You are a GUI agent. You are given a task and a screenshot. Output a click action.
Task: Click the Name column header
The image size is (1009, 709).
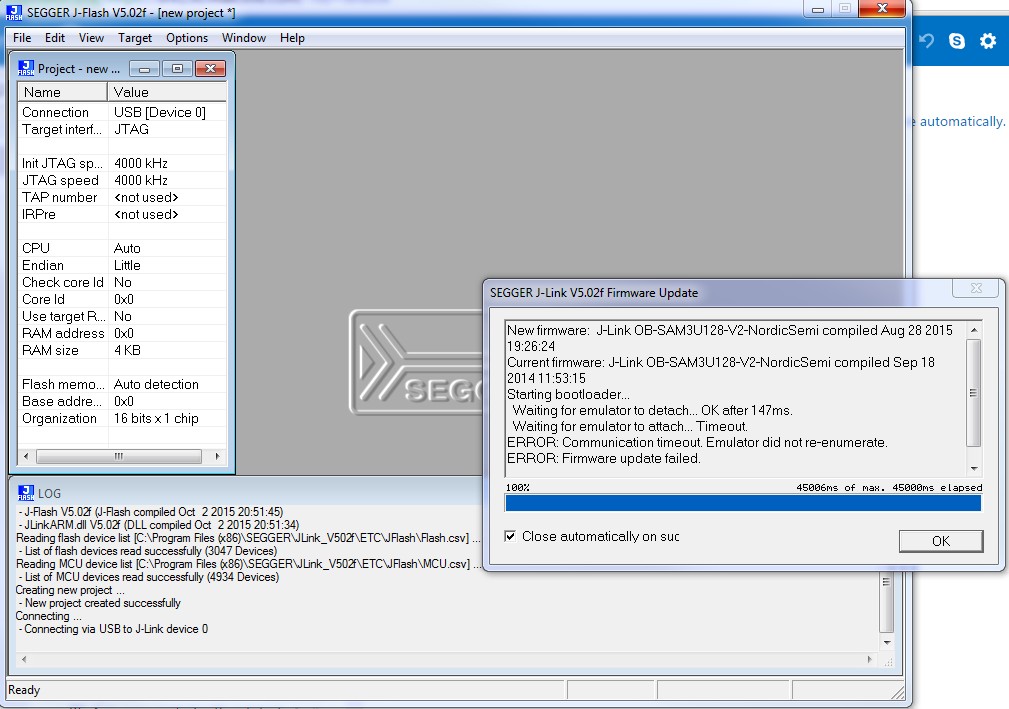tap(62, 92)
